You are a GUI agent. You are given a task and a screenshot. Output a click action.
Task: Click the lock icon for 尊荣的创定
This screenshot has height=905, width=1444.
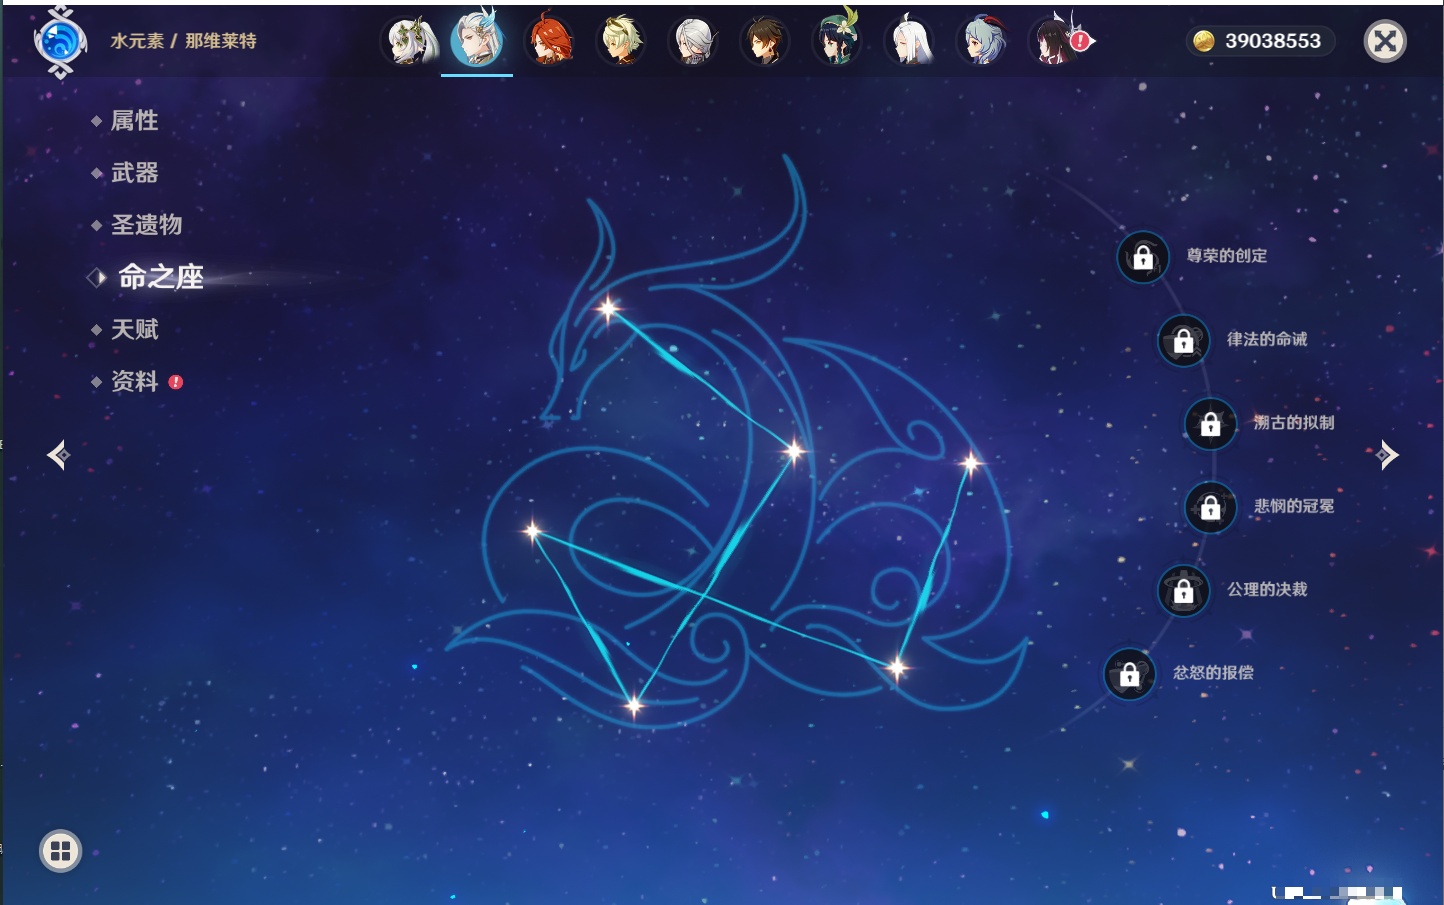(x=1143, y=257)
